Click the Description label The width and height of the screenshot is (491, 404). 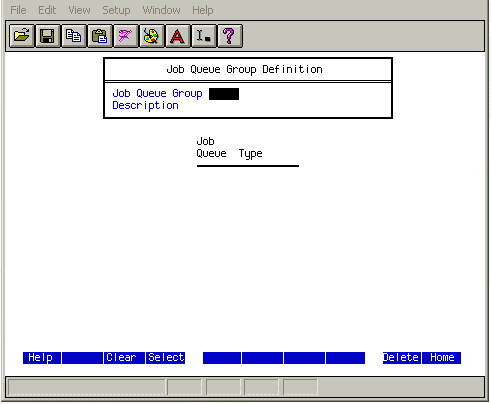(x=145, y=106)
